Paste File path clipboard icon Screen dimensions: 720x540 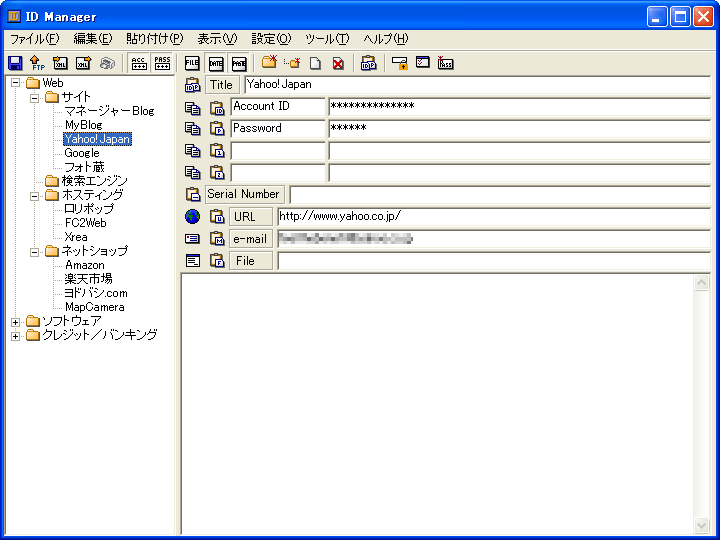(x=217, y=261)
